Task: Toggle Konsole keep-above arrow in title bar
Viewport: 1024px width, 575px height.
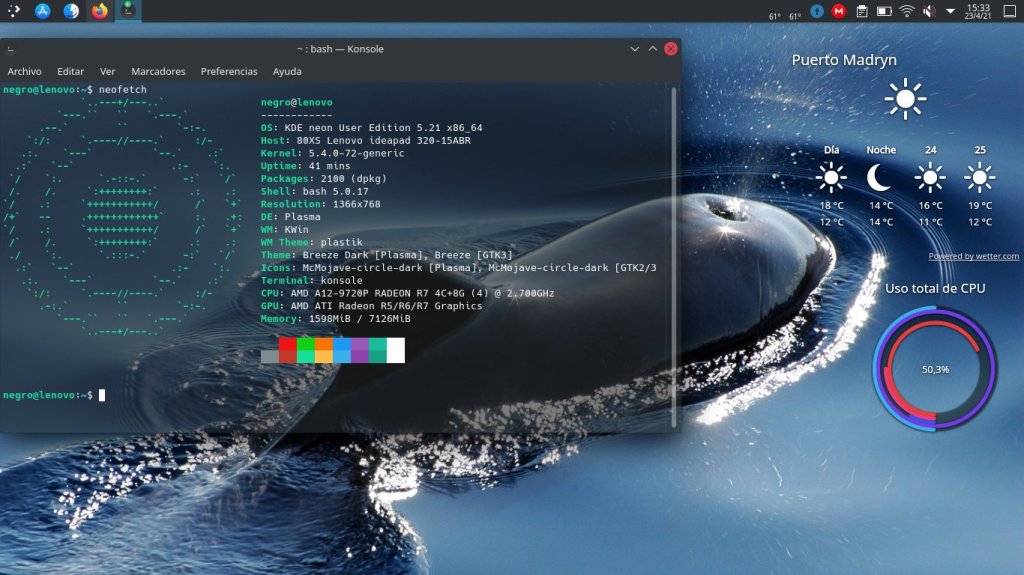Action: point(653,48)
